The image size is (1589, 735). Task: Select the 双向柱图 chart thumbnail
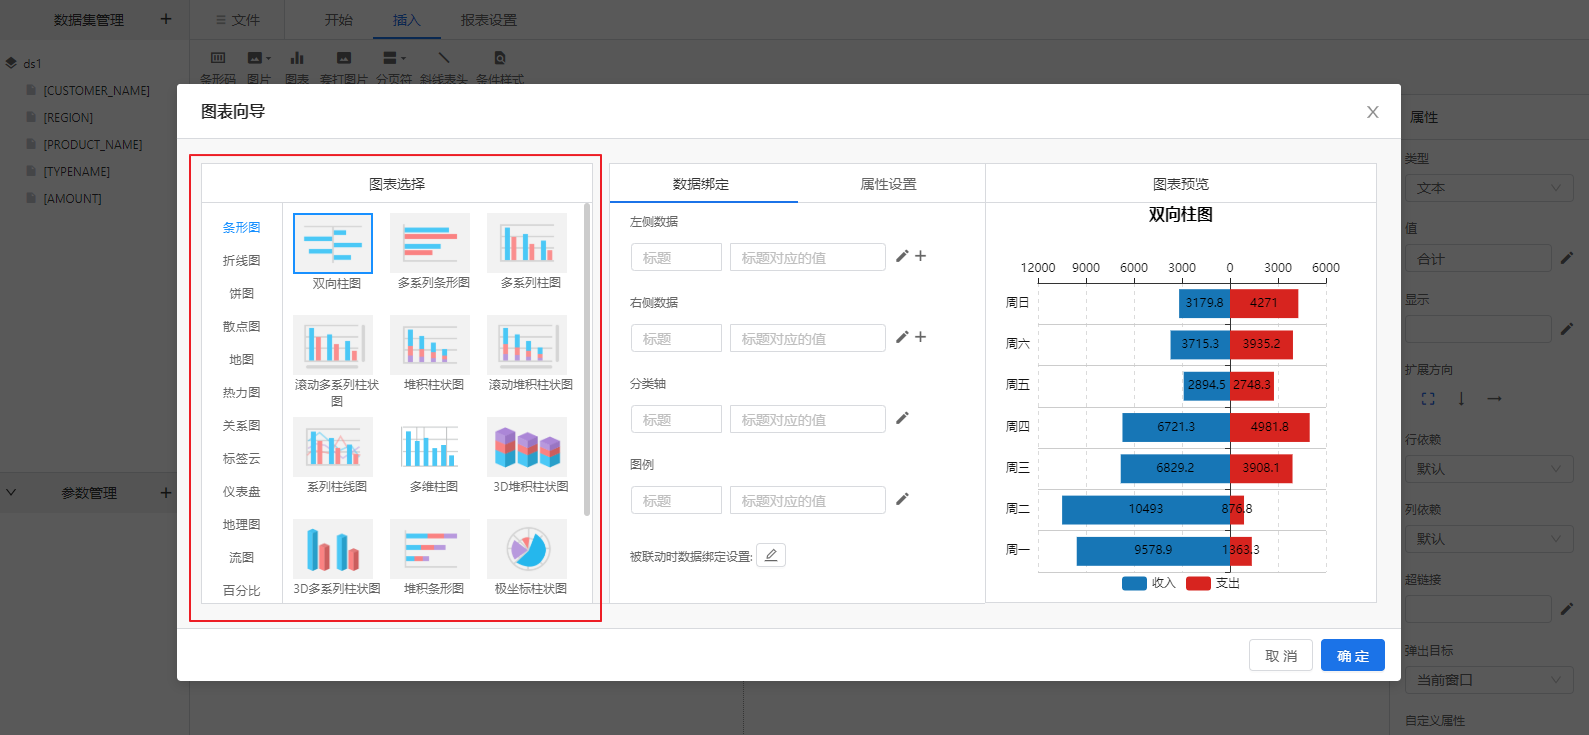click(333, 243)
